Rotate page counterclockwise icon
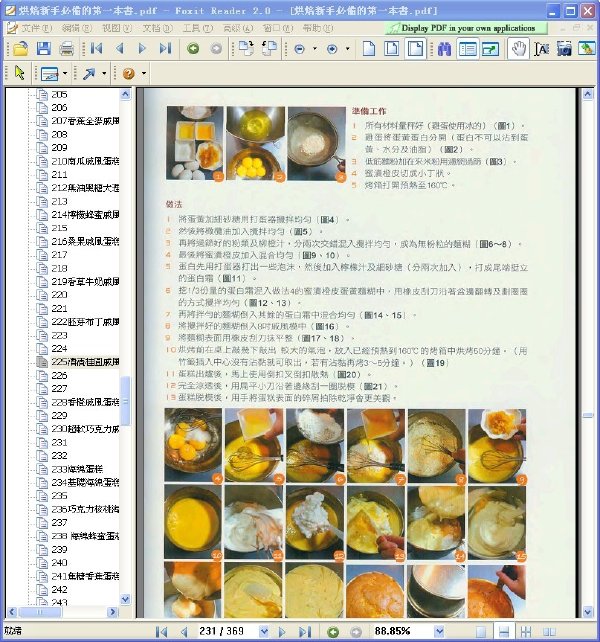600x642 pixels. pyautogui.click(x=269, y=49)
